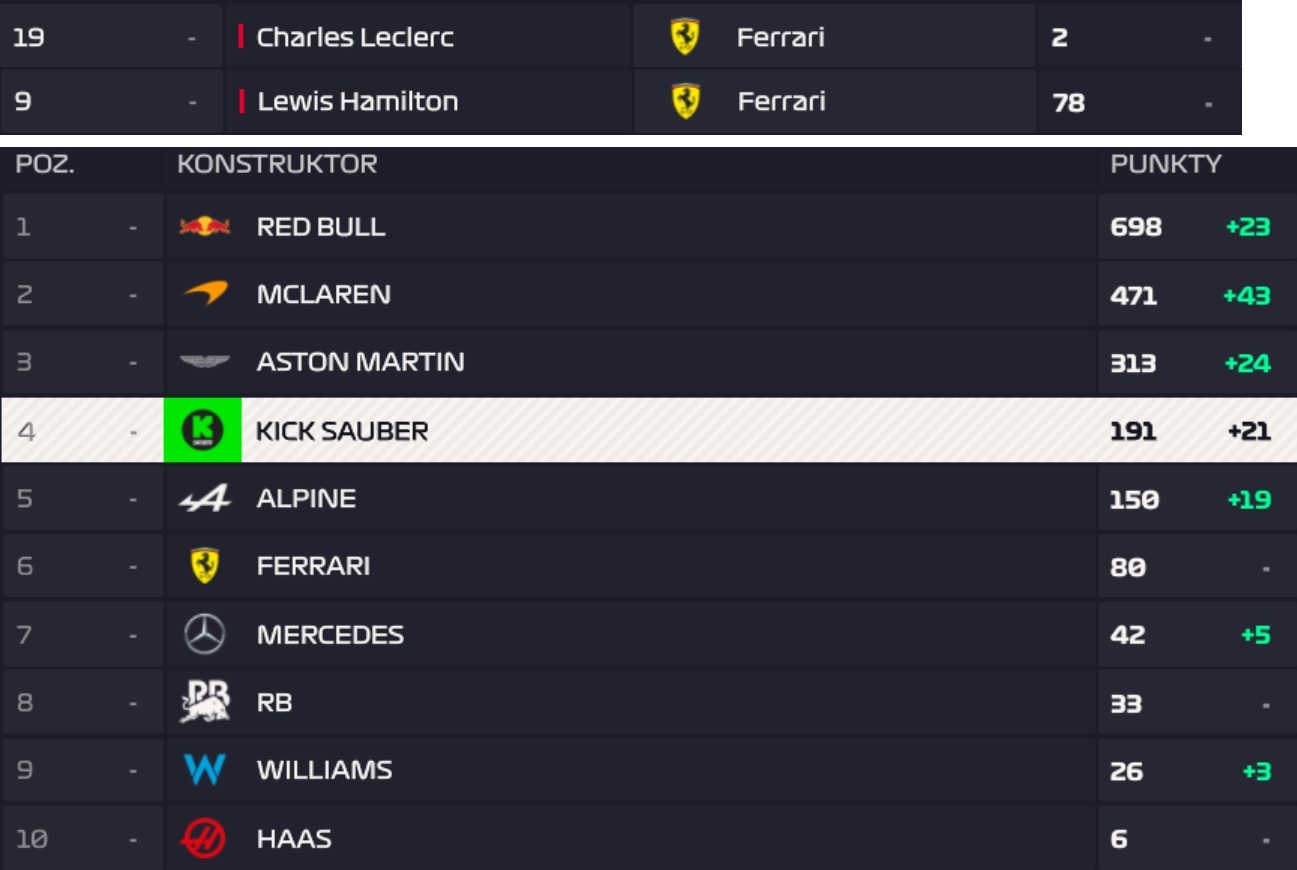Click McLaren's +43 points gain
The image size is (1297, 870).
[1247, 295]
